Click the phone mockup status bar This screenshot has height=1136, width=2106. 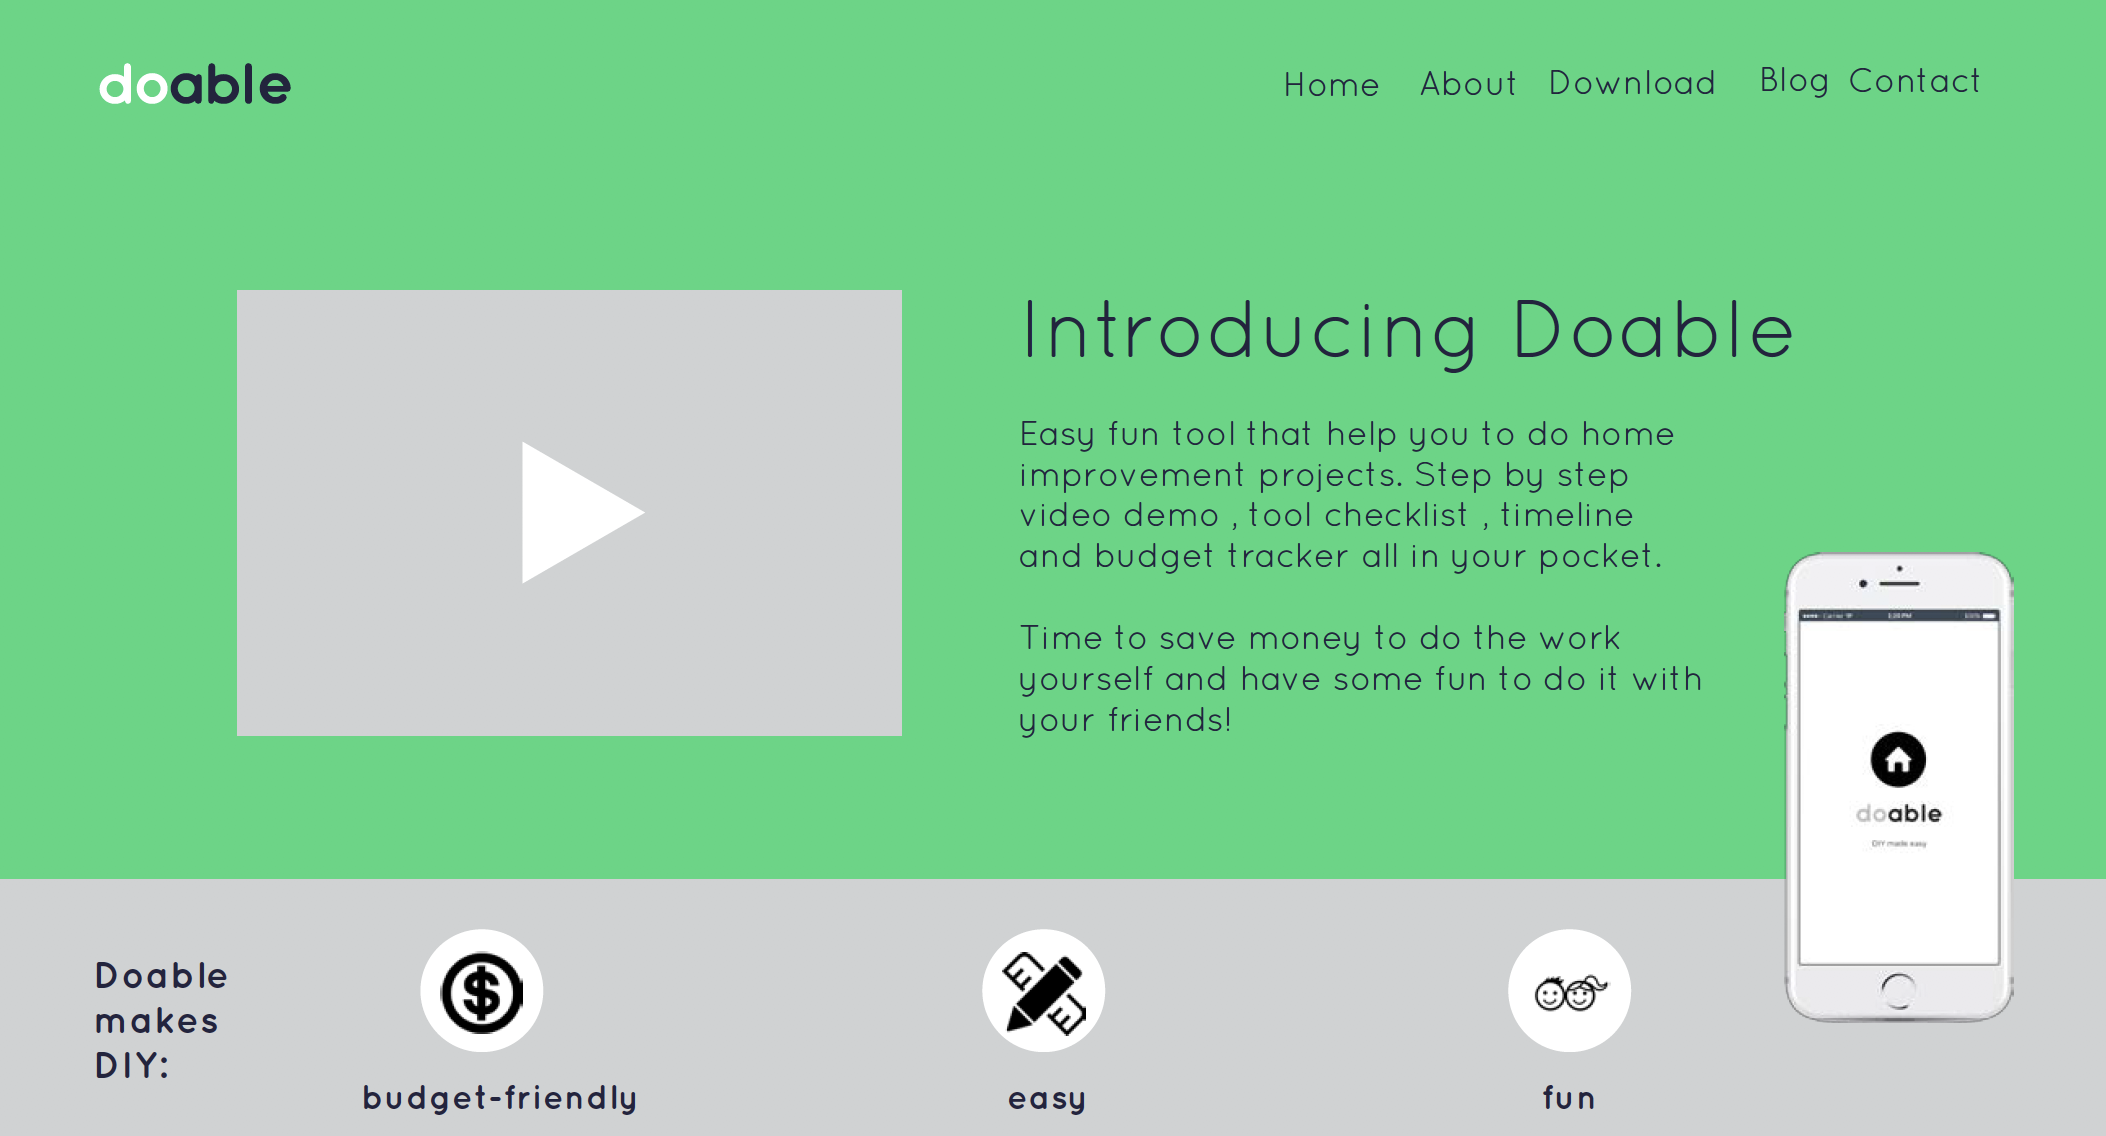(1898, 616)
